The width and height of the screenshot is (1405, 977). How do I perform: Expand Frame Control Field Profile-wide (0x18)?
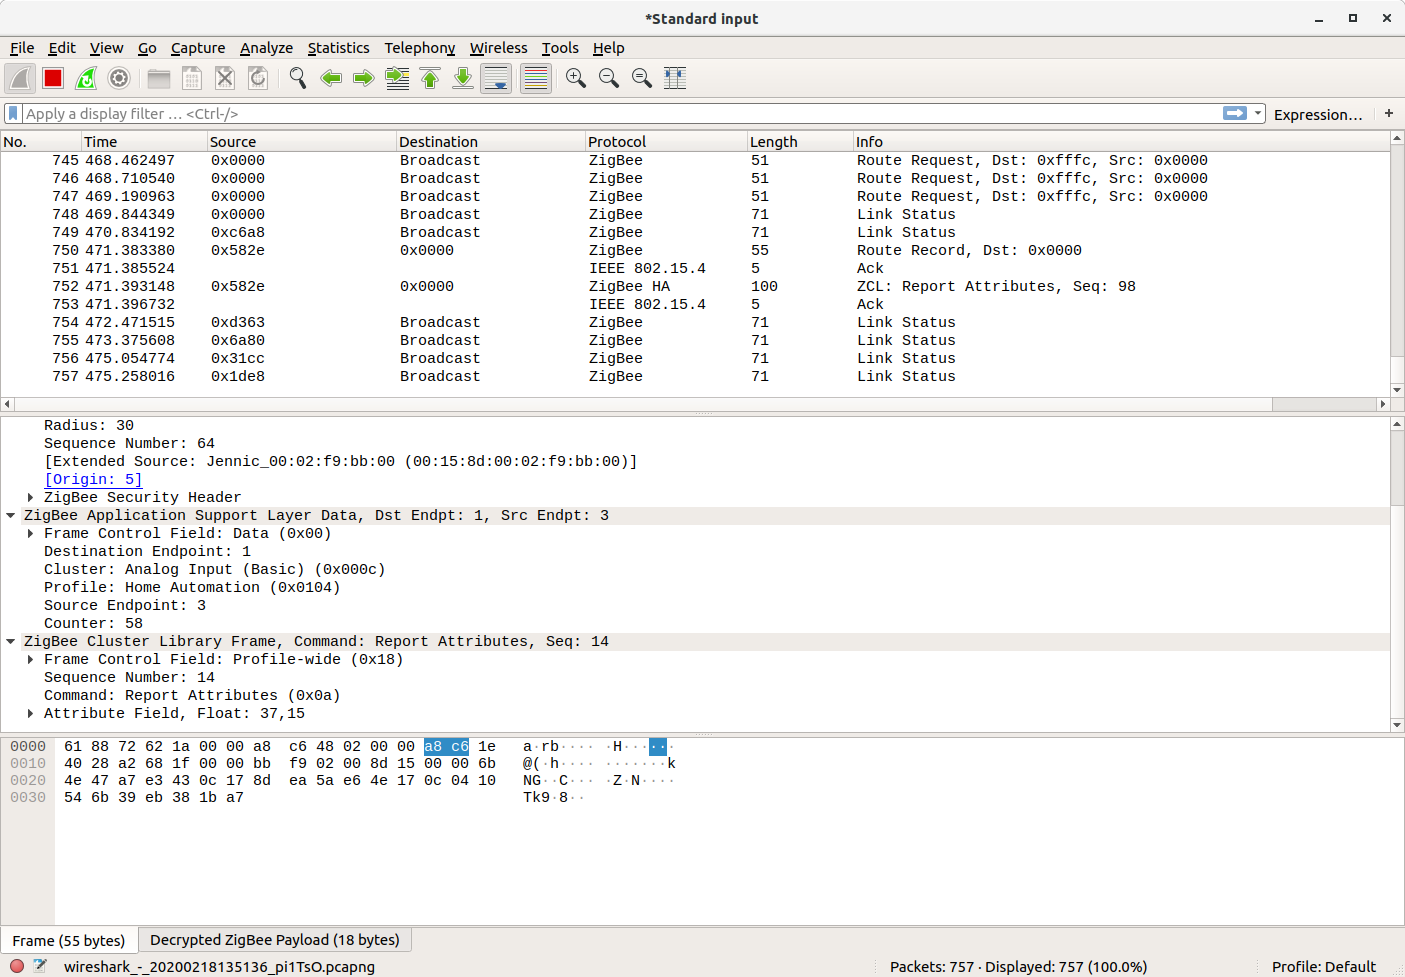(31, 659)
